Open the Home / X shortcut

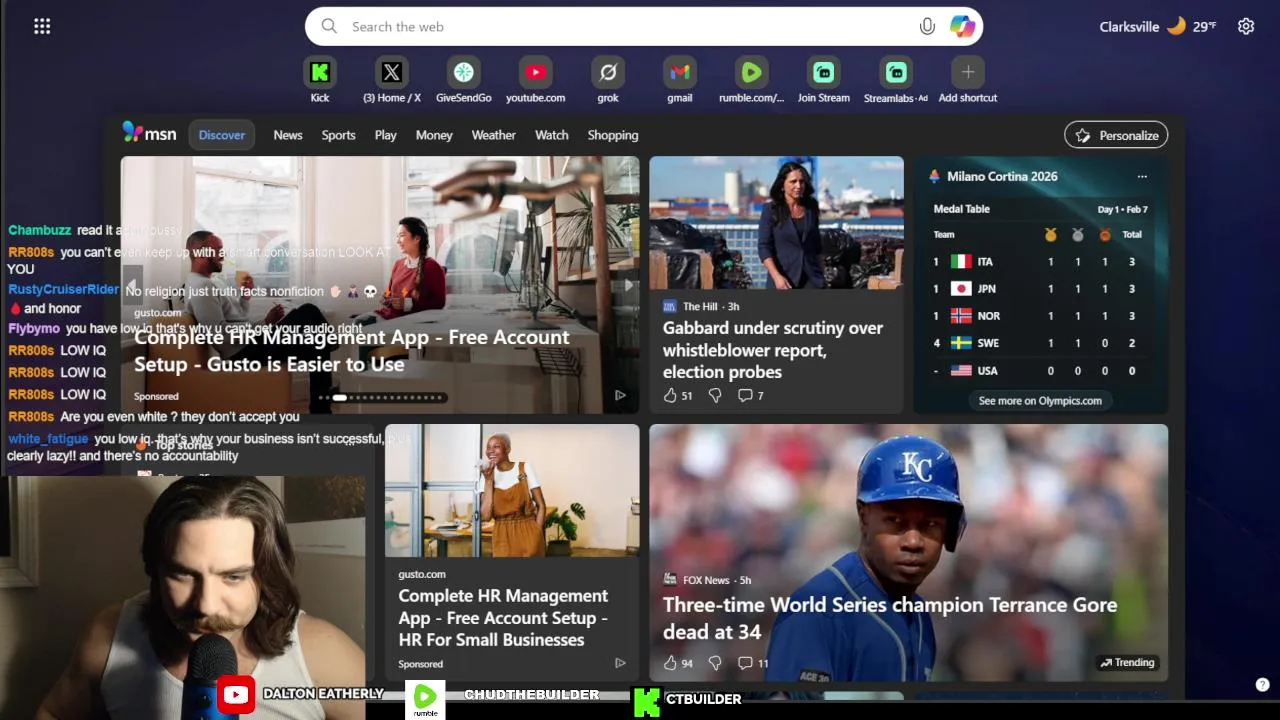[392, 81]
